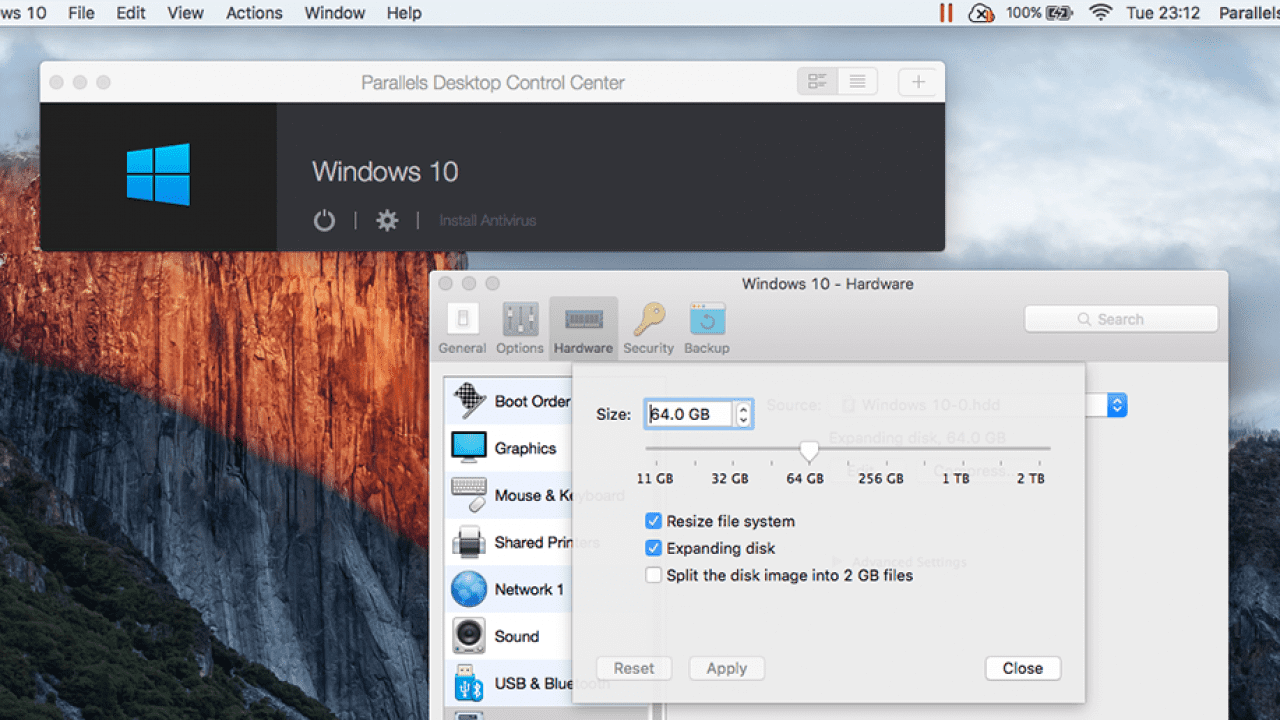Click the 256 GB slider mark
This screenshot has width=1280, height=720.
click(881, 478)
